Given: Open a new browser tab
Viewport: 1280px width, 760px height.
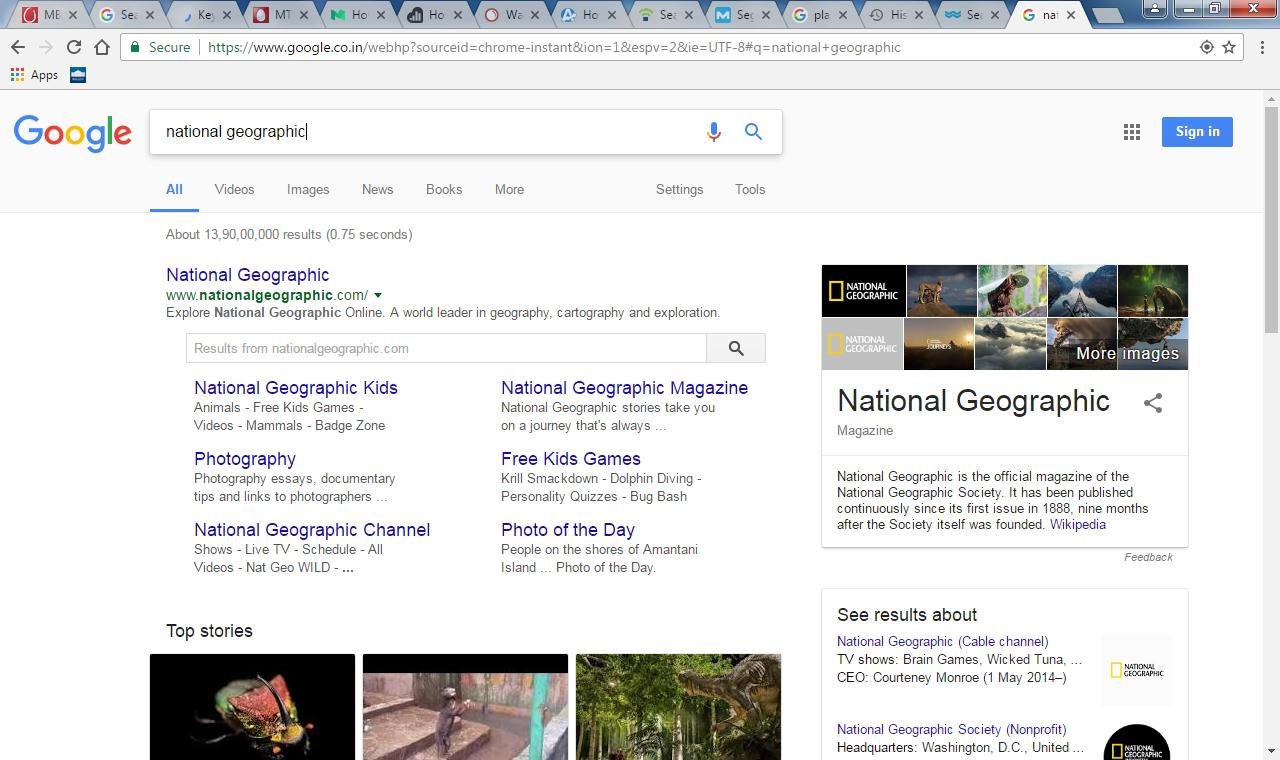Looking at the screenshot, I should click(1107, 15).
